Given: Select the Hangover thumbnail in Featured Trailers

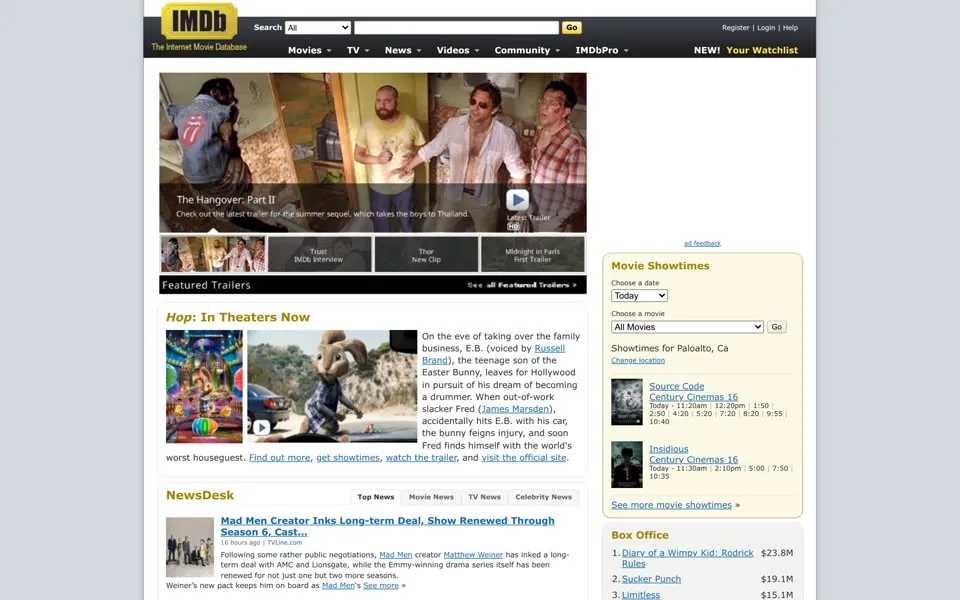Looking at the screenshot, I should [x=213, y=254].
